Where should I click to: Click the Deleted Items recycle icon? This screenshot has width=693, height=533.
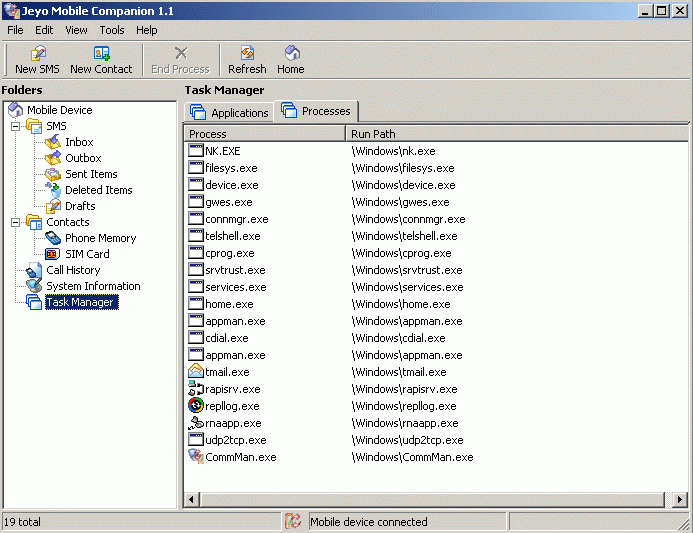point(53,190)
